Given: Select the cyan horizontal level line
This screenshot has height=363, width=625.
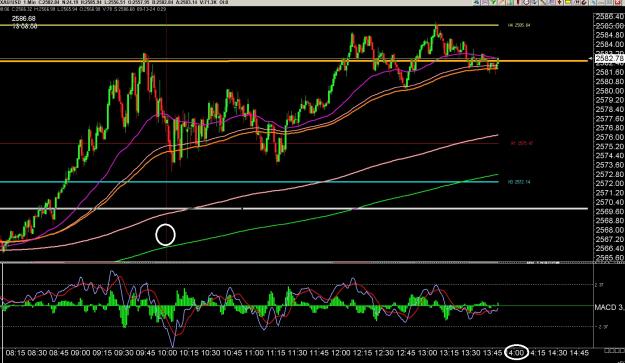Looking at the screenshot, I should tap(249, 182).
